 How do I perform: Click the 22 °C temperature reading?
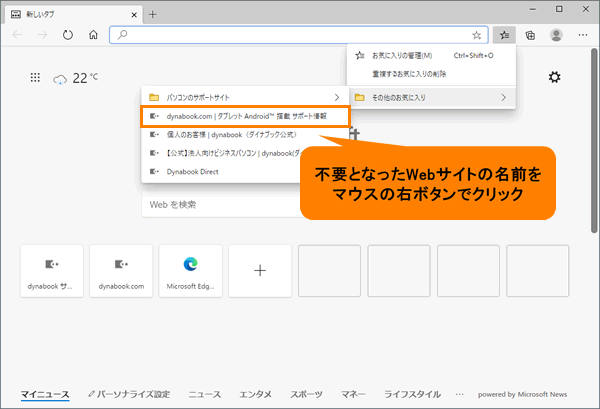click(85, 78)
